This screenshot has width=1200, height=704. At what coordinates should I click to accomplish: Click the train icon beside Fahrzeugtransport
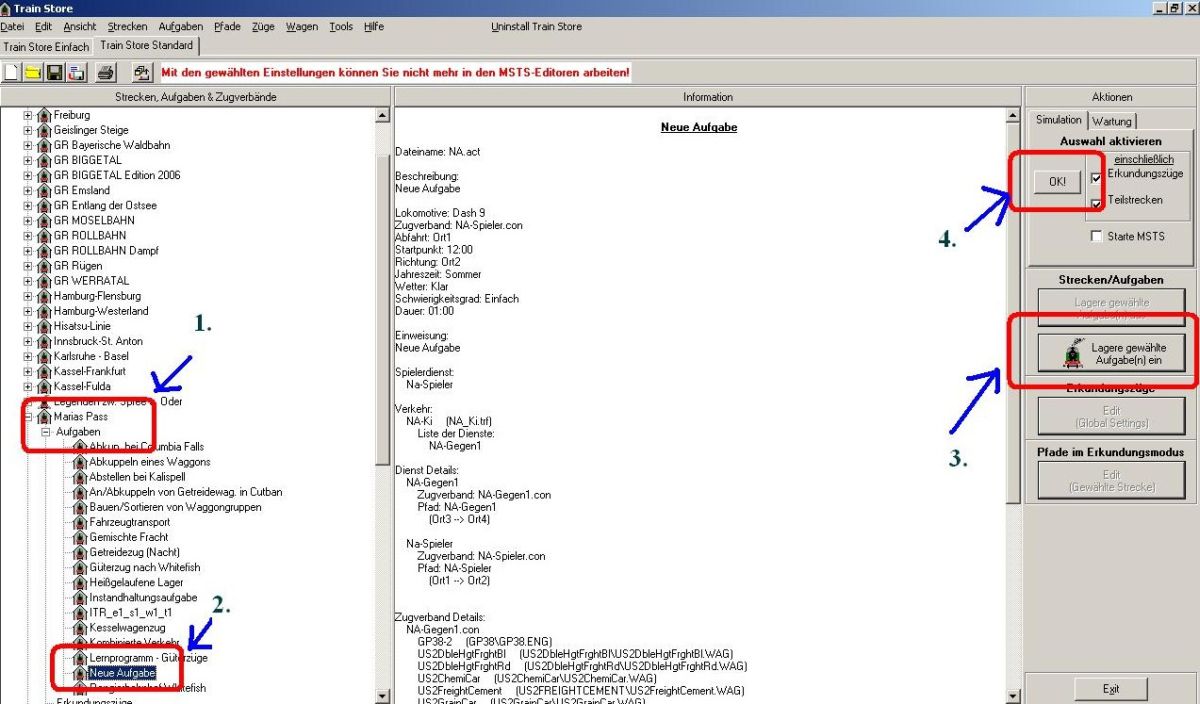79,522
